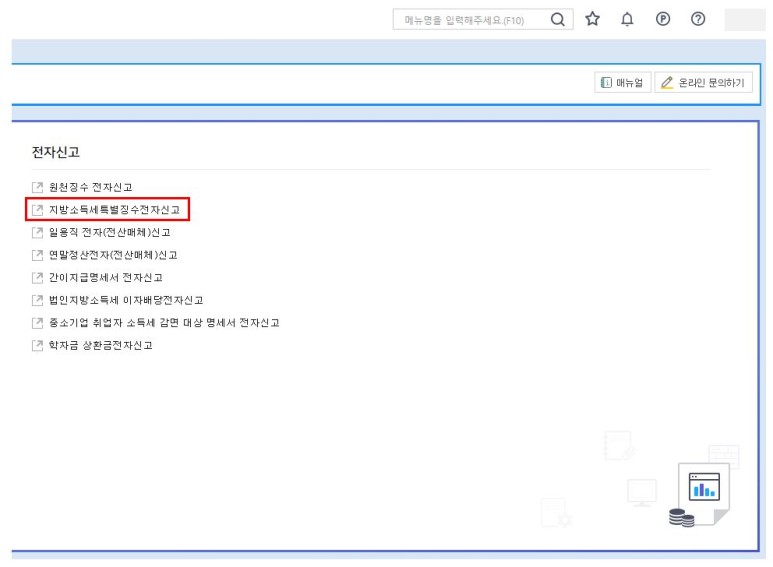Viewport: 773px width, 567px height.
Task: Click external-link icon beside 중소기업 취업자 소득세 감면
Action: [37, 323]
